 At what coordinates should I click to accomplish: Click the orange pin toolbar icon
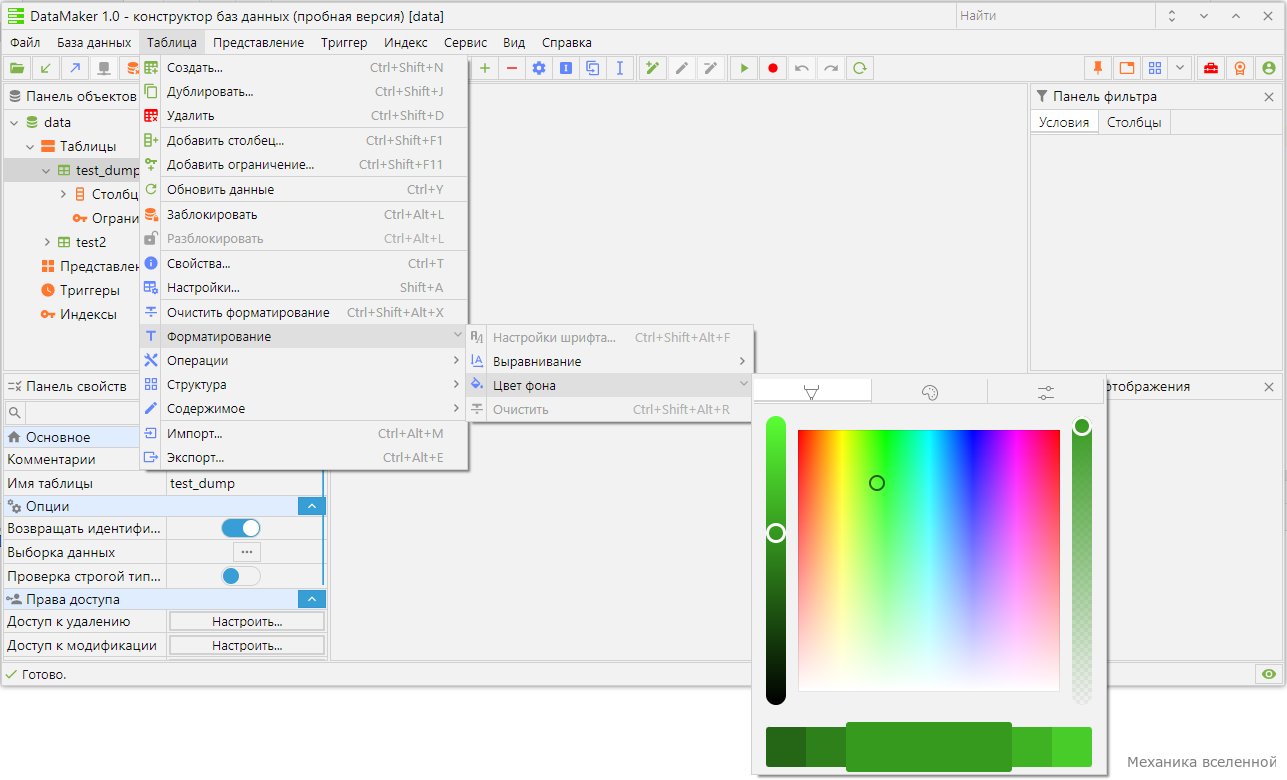1098,68
